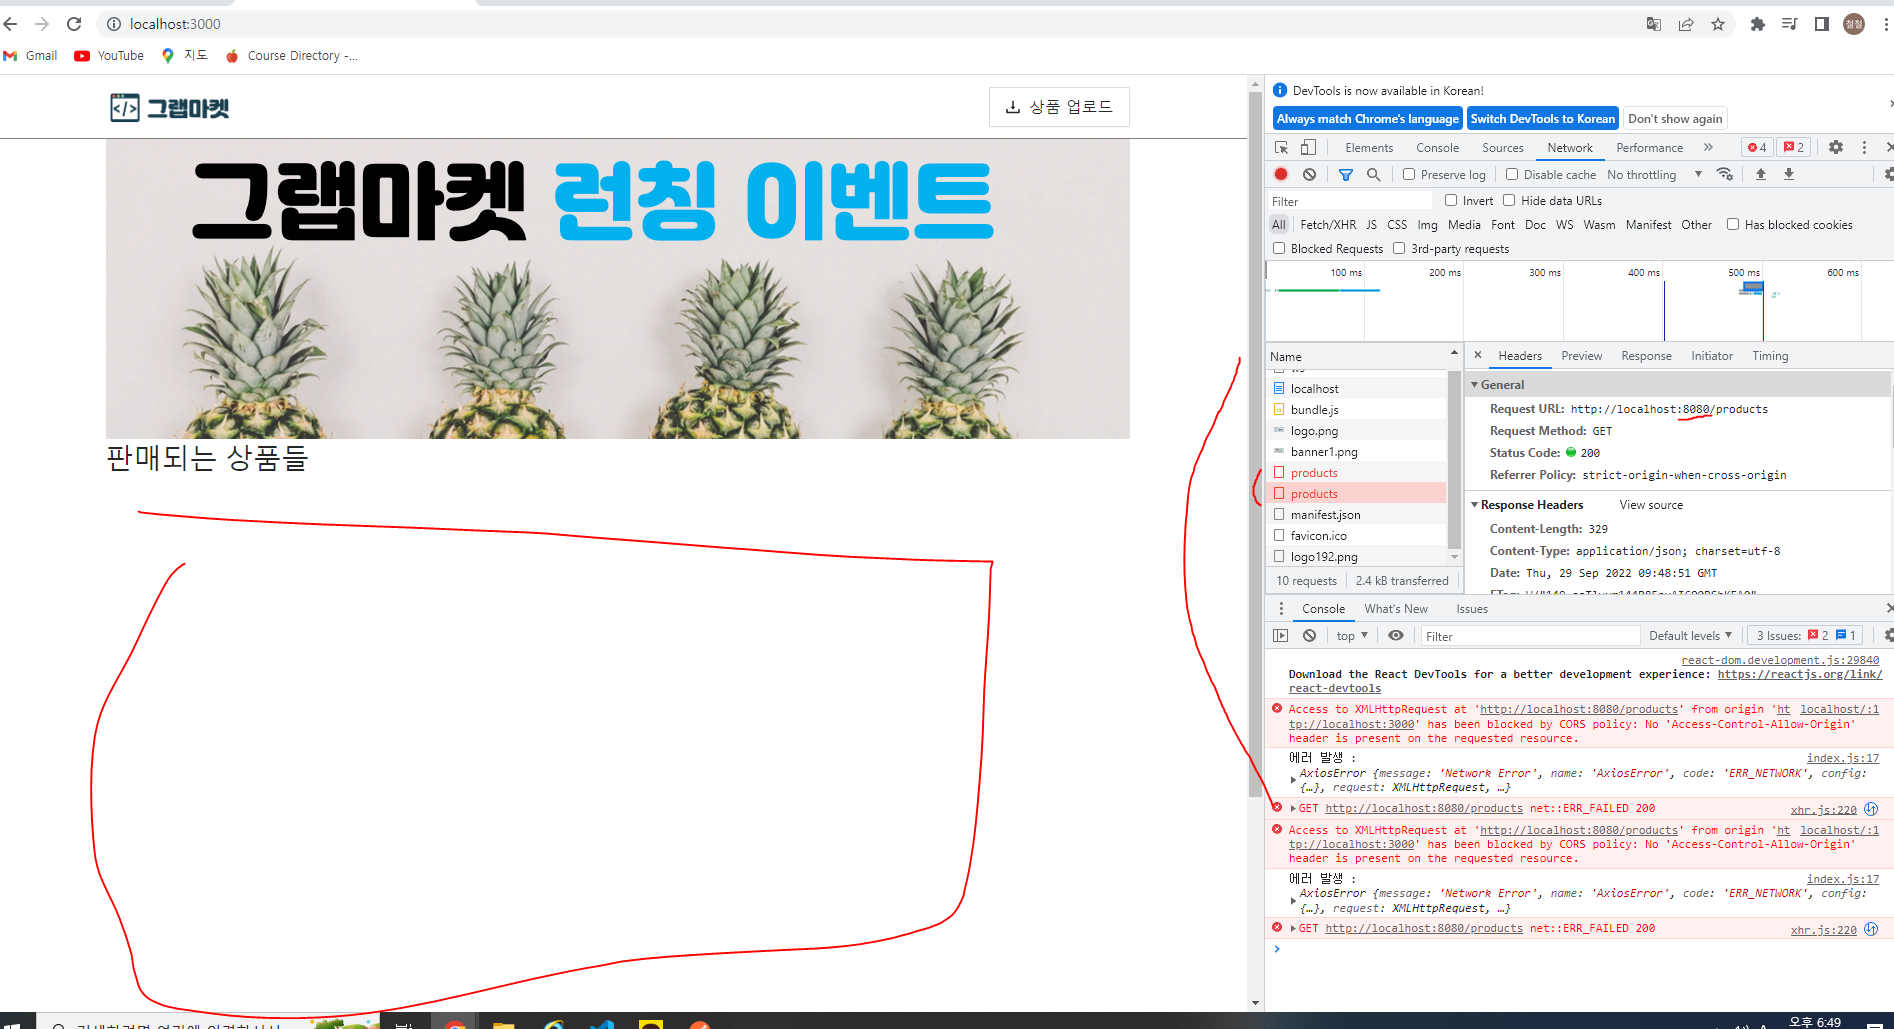1894x1029 pixels.
Task: Click the console eye watch-expression icon
Action: point(1396,635)
